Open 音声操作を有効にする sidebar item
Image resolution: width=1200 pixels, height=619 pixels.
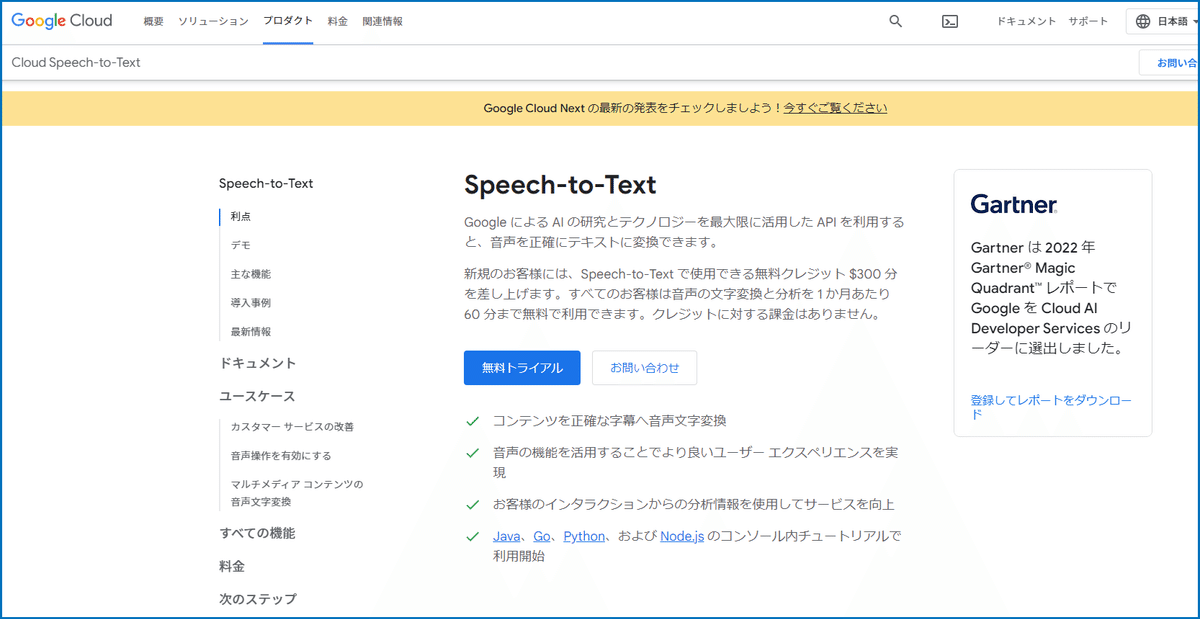click(280, 456)
